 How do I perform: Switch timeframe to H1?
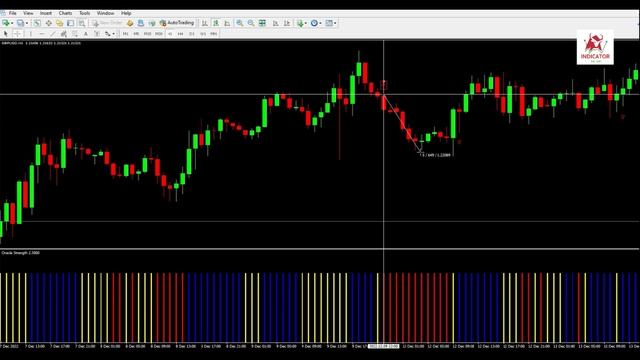pyautogui.click(x=170, y=33)
